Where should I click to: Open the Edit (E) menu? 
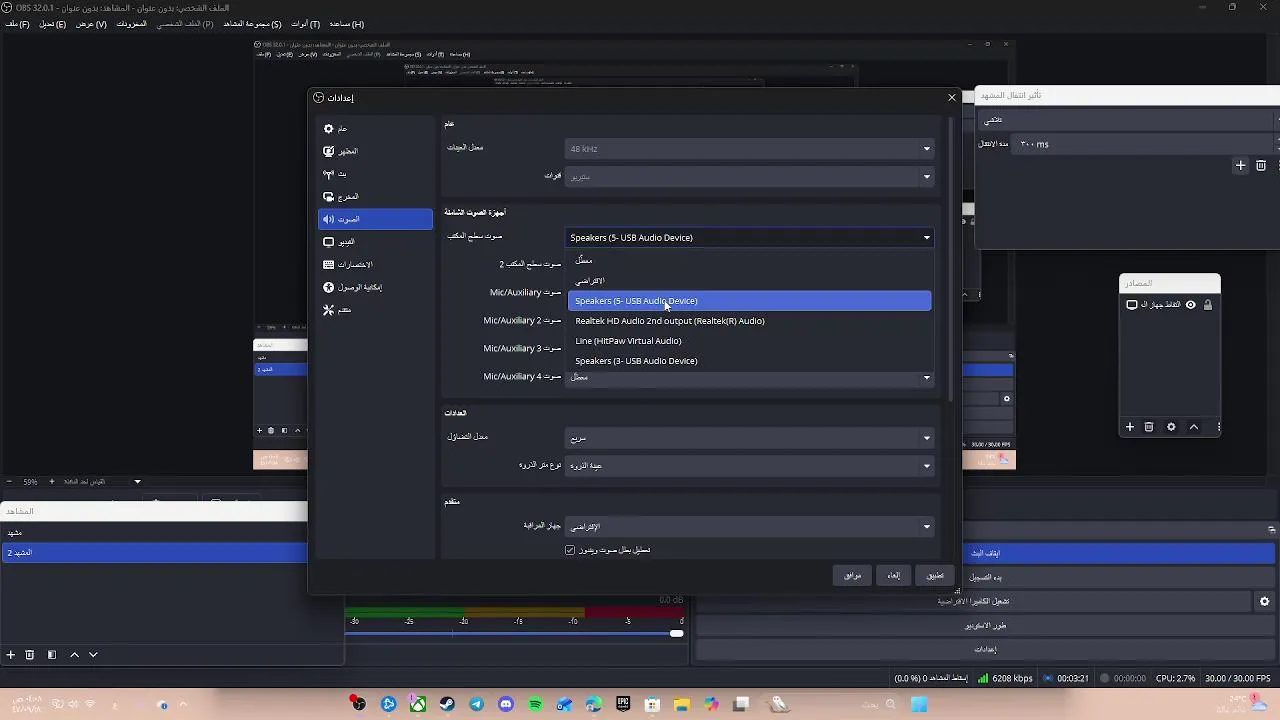pos(53,24)
